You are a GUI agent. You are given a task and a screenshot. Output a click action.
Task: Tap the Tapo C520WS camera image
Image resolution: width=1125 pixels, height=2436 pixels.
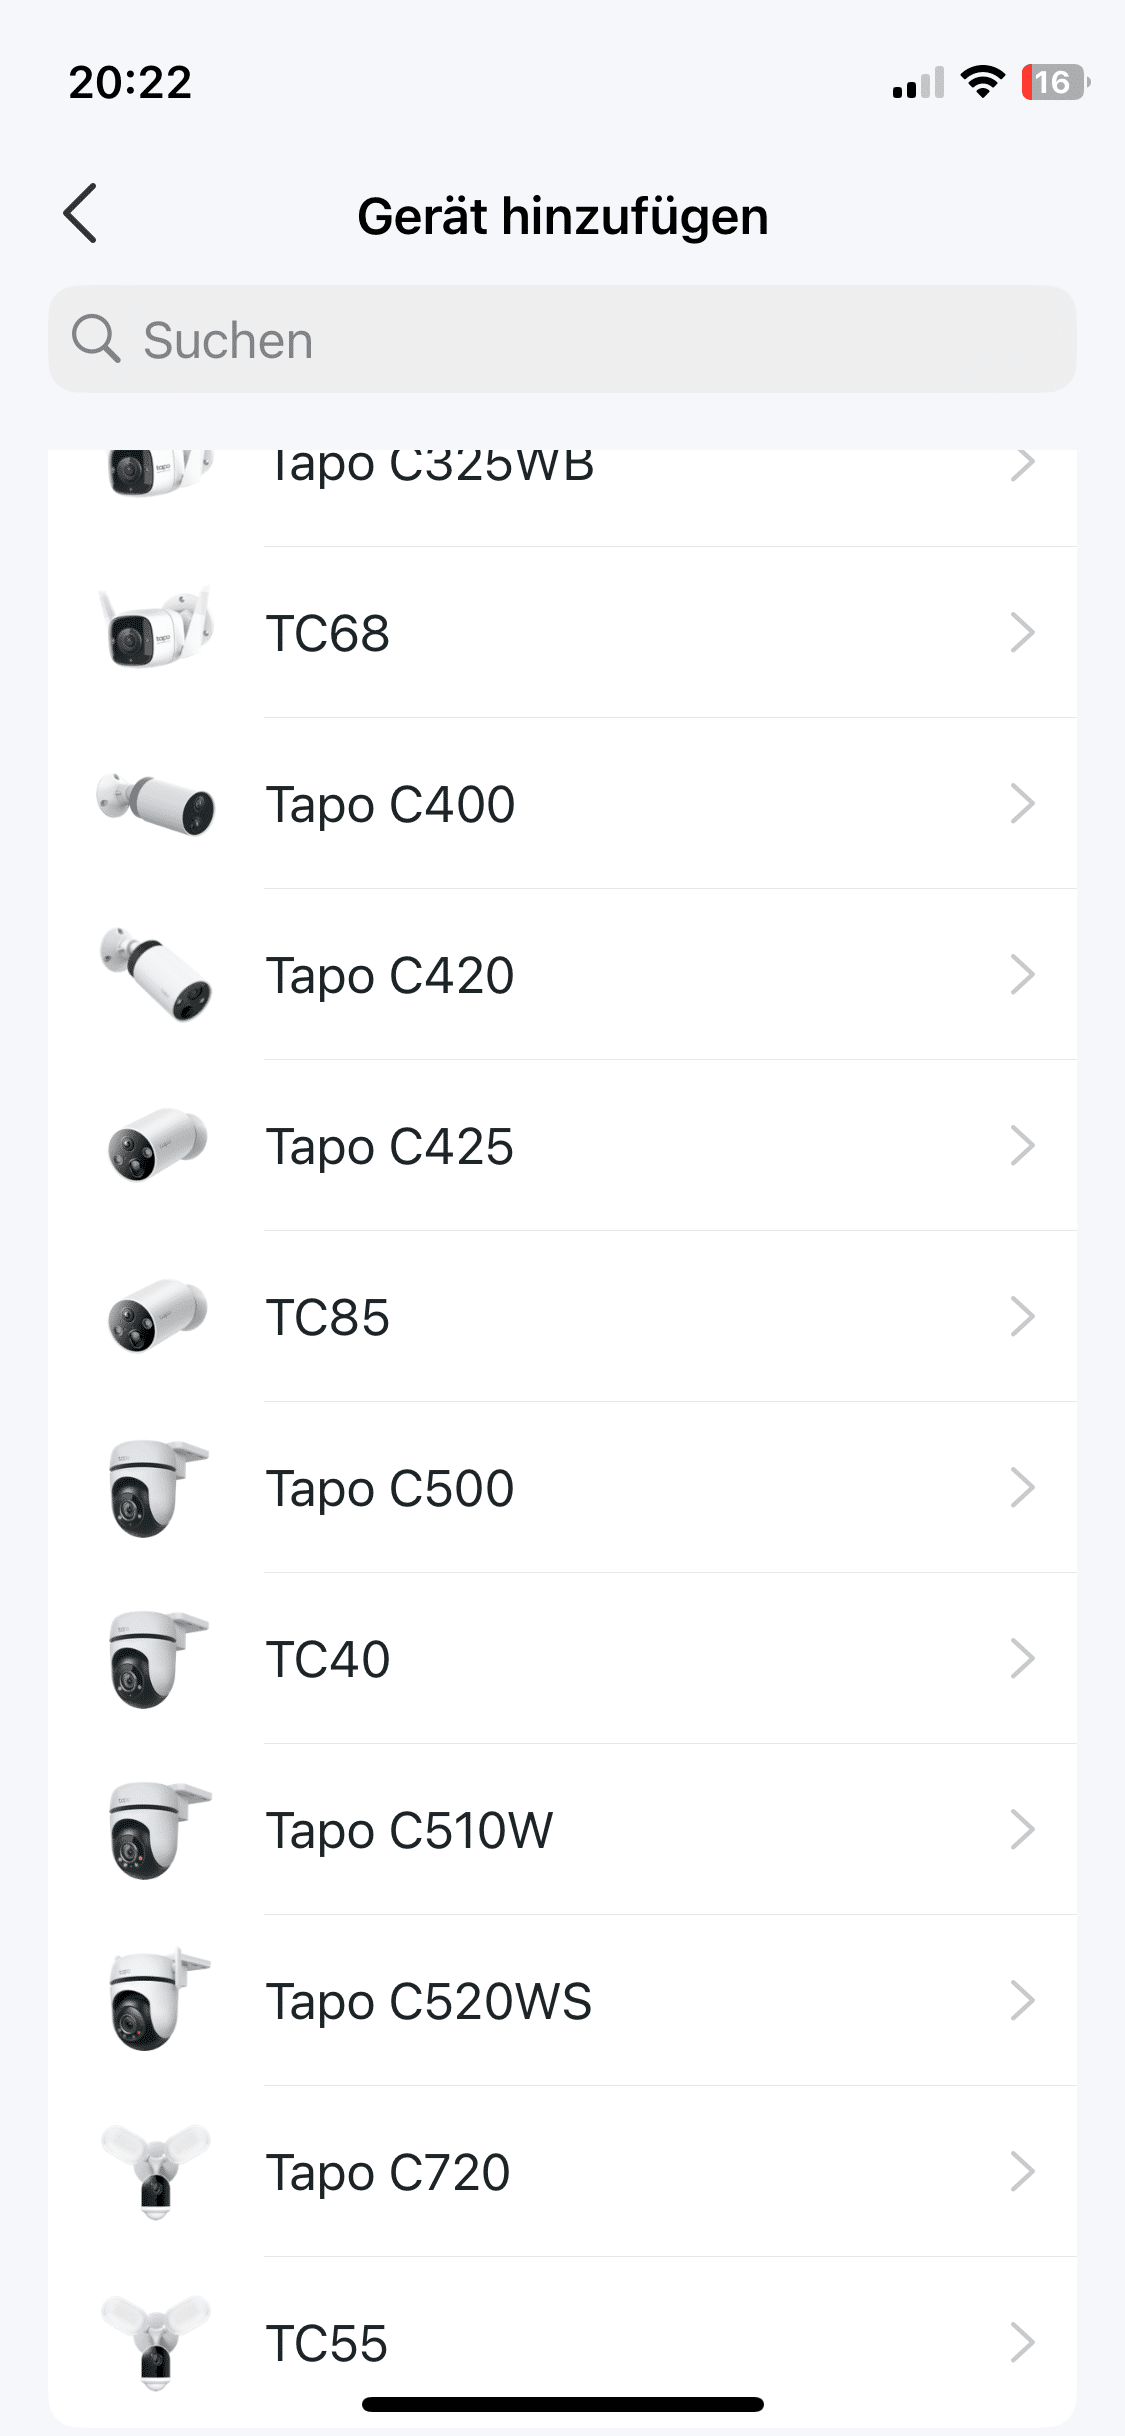tap(157, 2000)
